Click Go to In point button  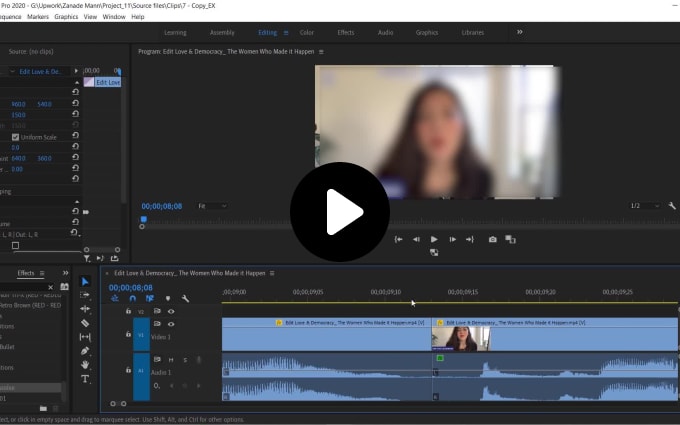pyautogui.click(x=399, y=239)
